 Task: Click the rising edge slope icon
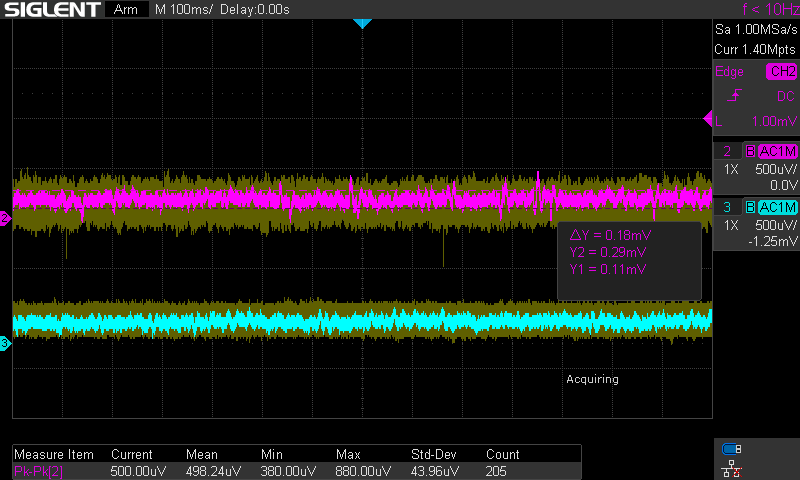pos(734,96)
